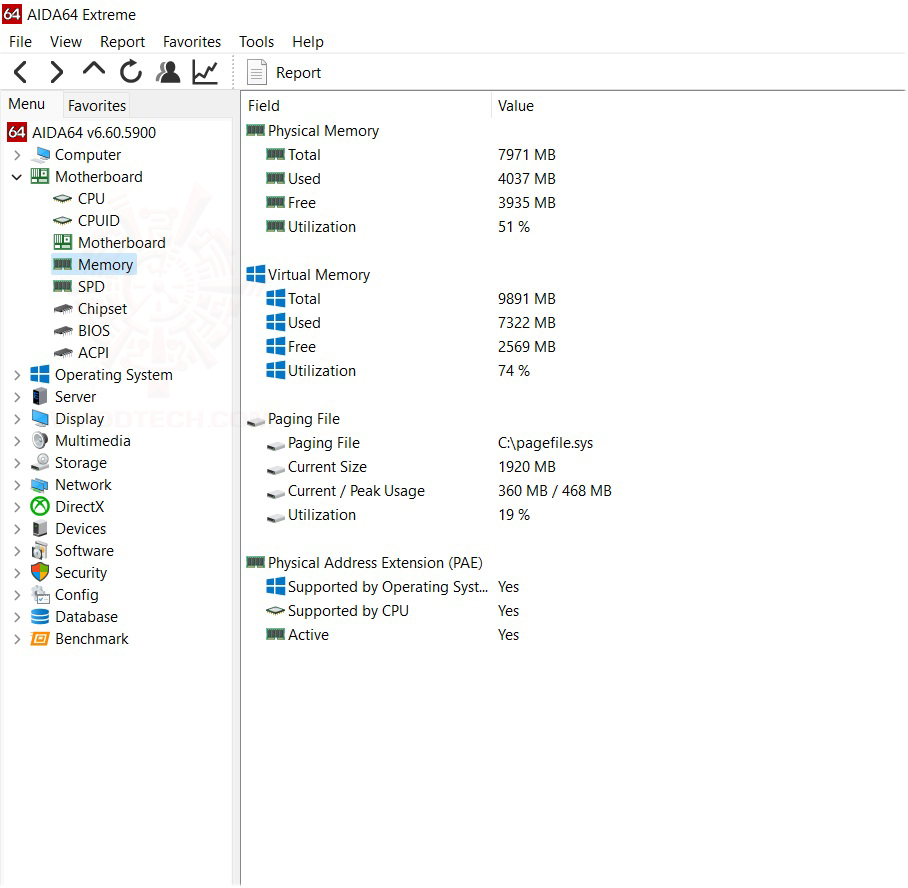Select the Supported by CPU row
Screen dimensions: 908x888
[348, 611]
